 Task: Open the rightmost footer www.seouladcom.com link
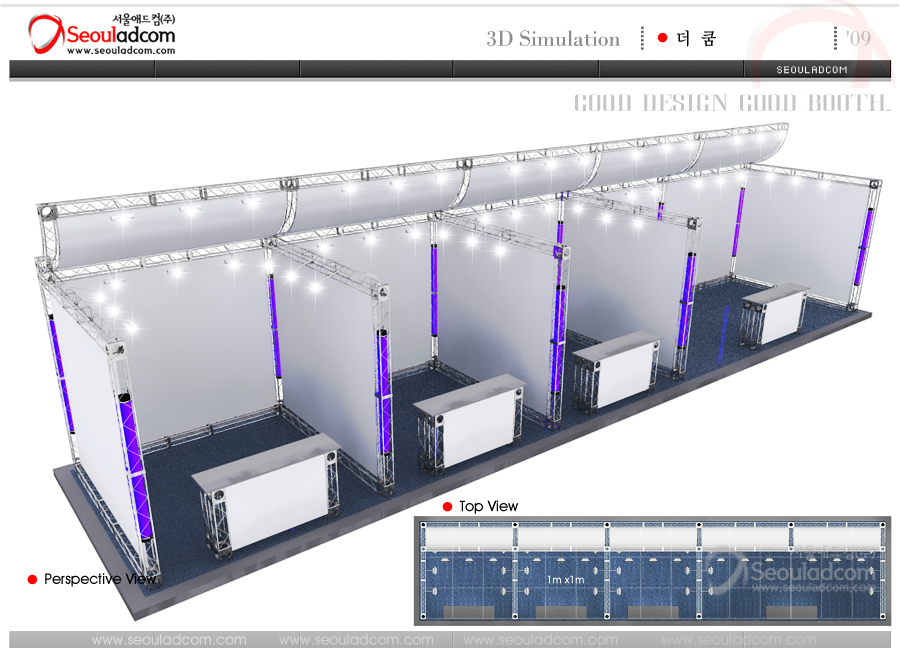738,640
